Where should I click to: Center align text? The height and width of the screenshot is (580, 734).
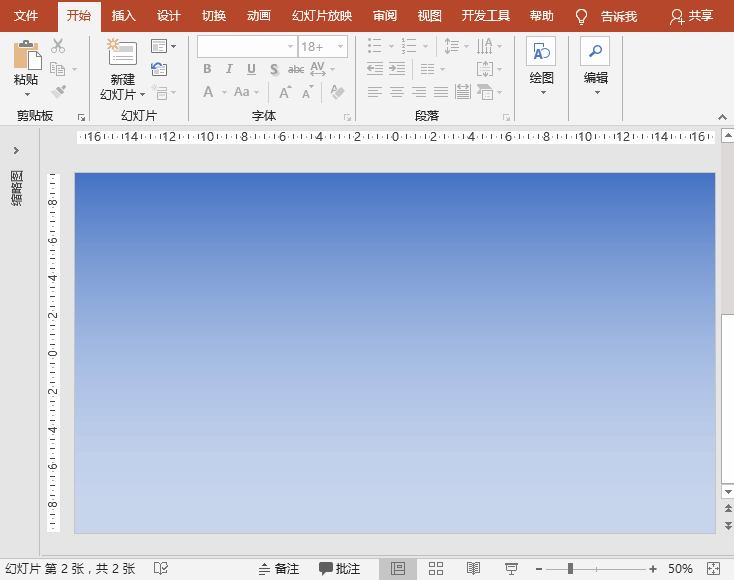point(397,92)
